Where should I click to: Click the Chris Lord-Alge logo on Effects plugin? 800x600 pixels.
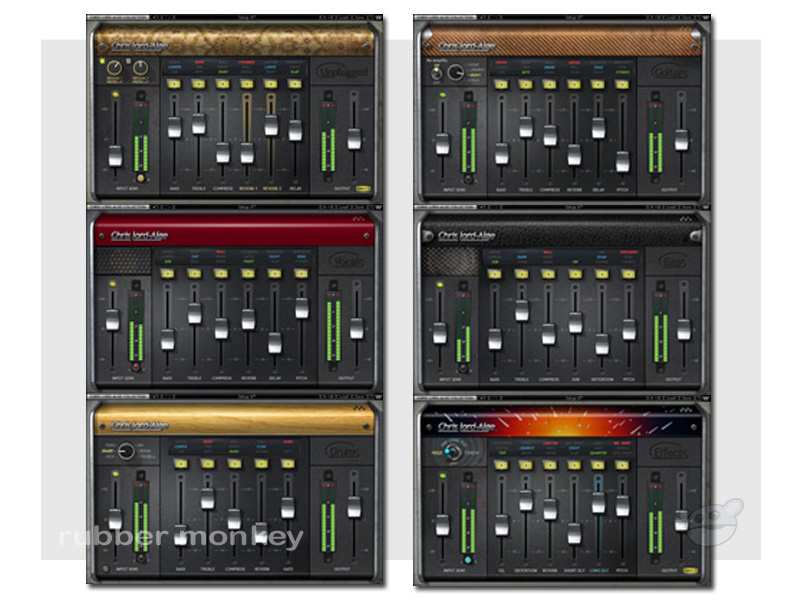(466, 426)
